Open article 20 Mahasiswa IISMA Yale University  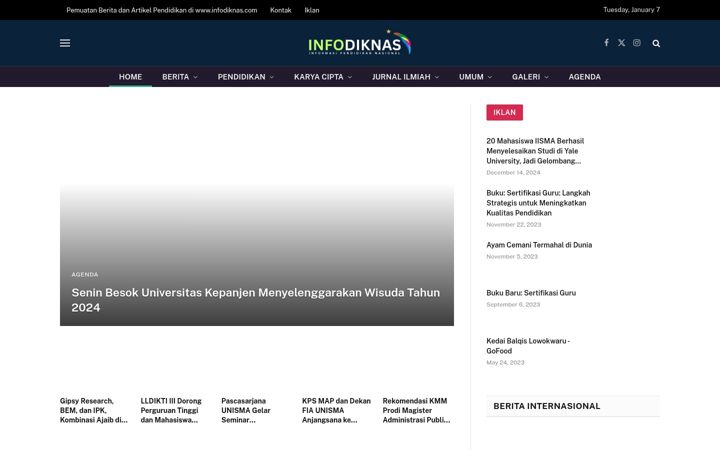click(535, 151)
